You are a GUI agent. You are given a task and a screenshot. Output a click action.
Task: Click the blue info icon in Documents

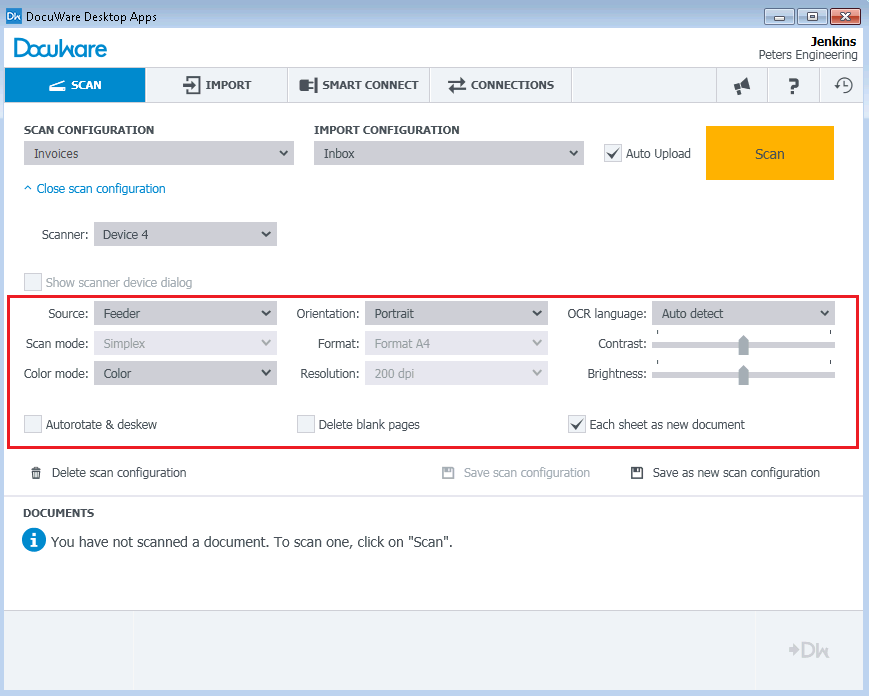pyautogui.click(x=34, y=541)
